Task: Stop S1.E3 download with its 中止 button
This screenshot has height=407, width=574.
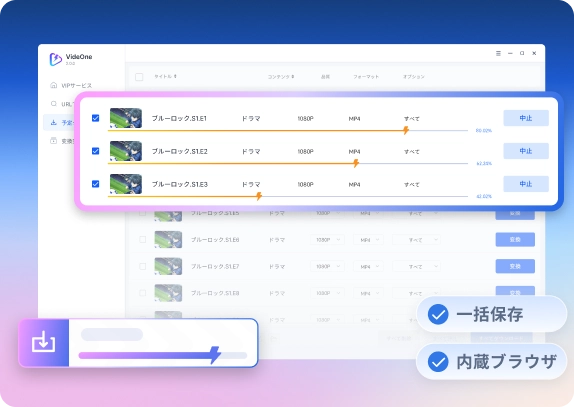Action: 526,184
